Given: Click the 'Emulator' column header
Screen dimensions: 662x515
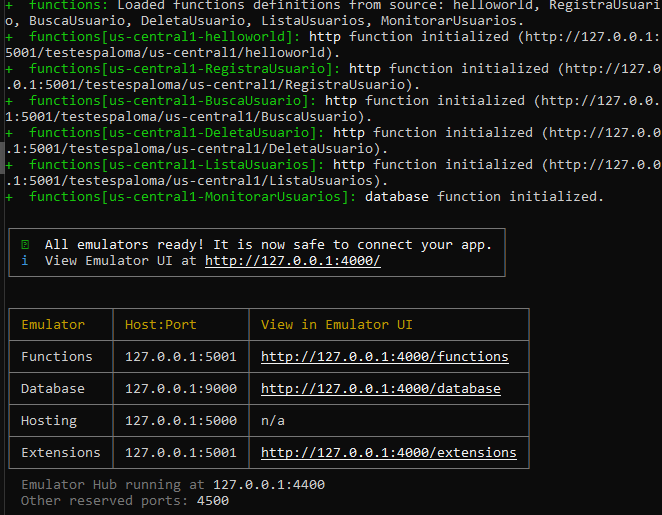Looking at the screenshot, I should point(53,325).
